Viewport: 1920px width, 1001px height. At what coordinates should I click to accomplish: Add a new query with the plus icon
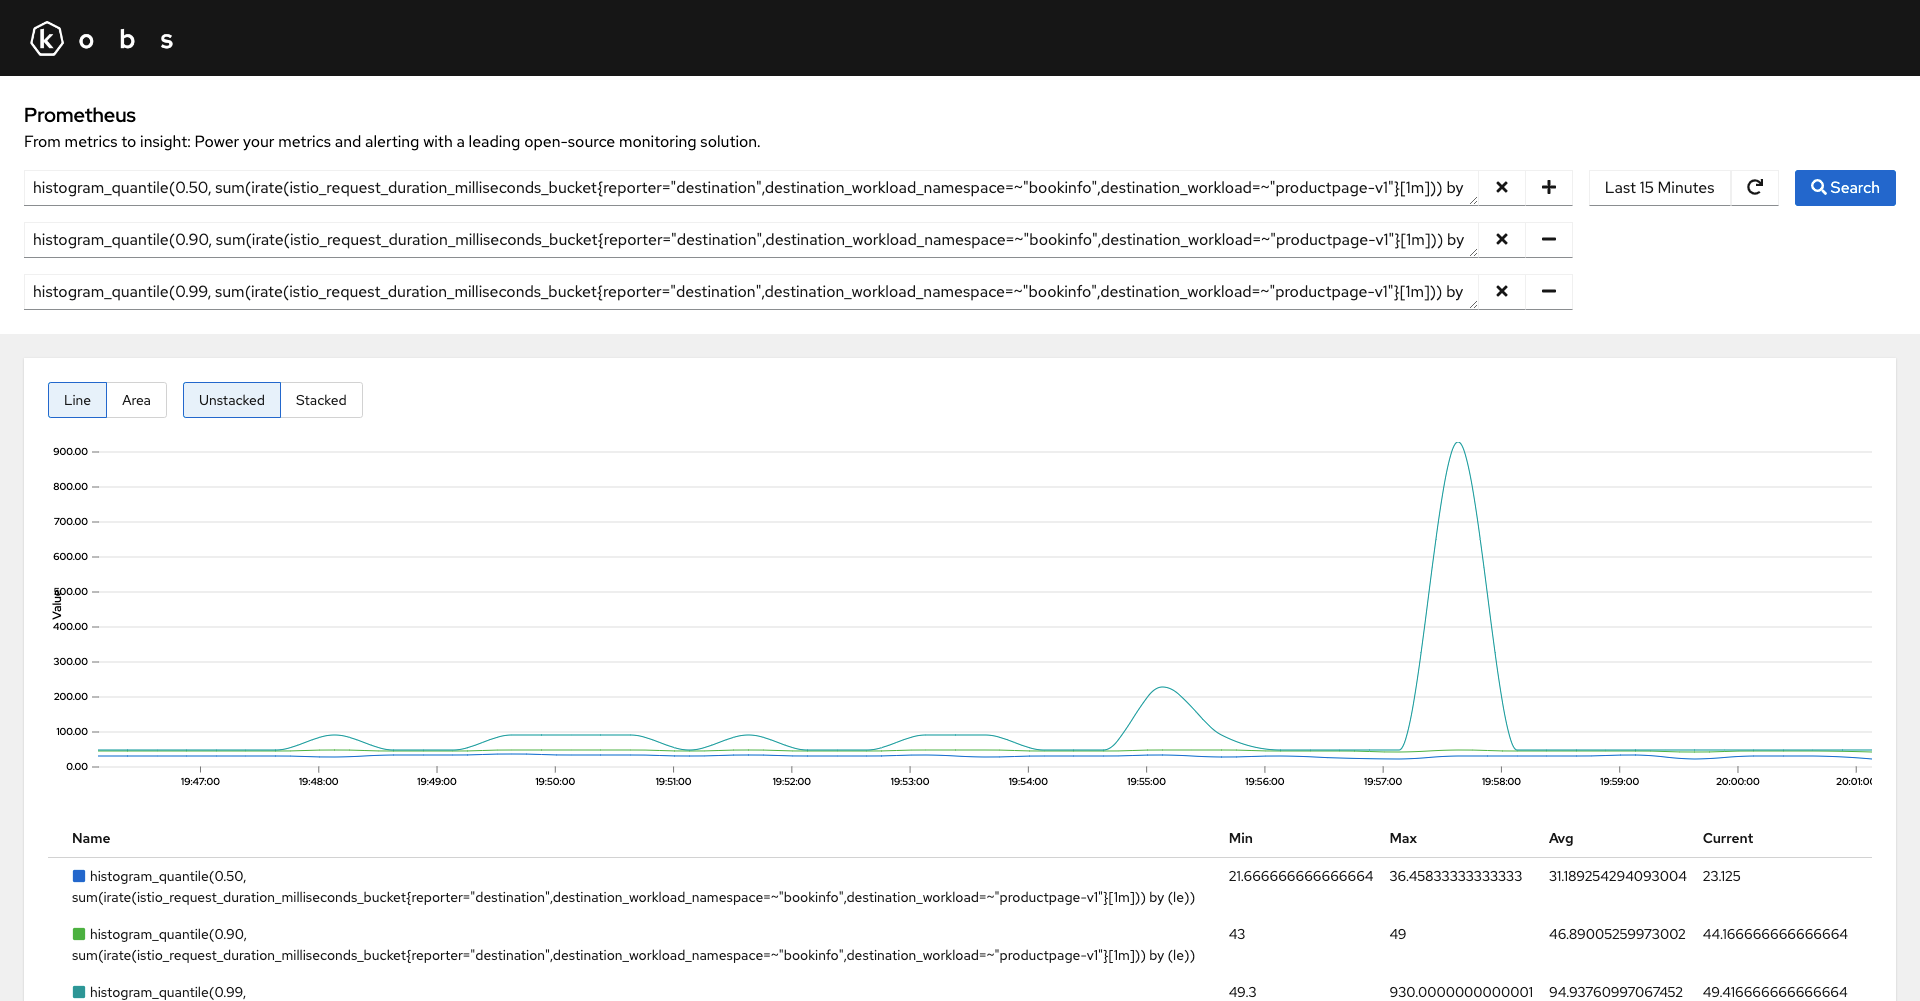pyautogui.click(x=1548, y=187)
